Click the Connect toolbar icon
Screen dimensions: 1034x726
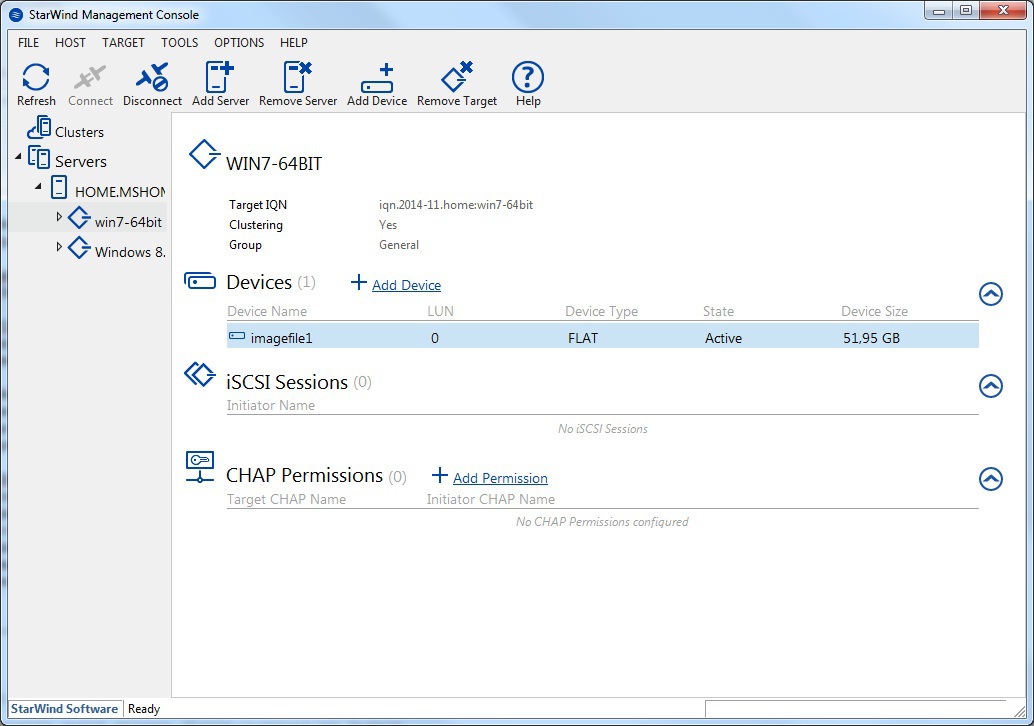click(x=90, y=77)
